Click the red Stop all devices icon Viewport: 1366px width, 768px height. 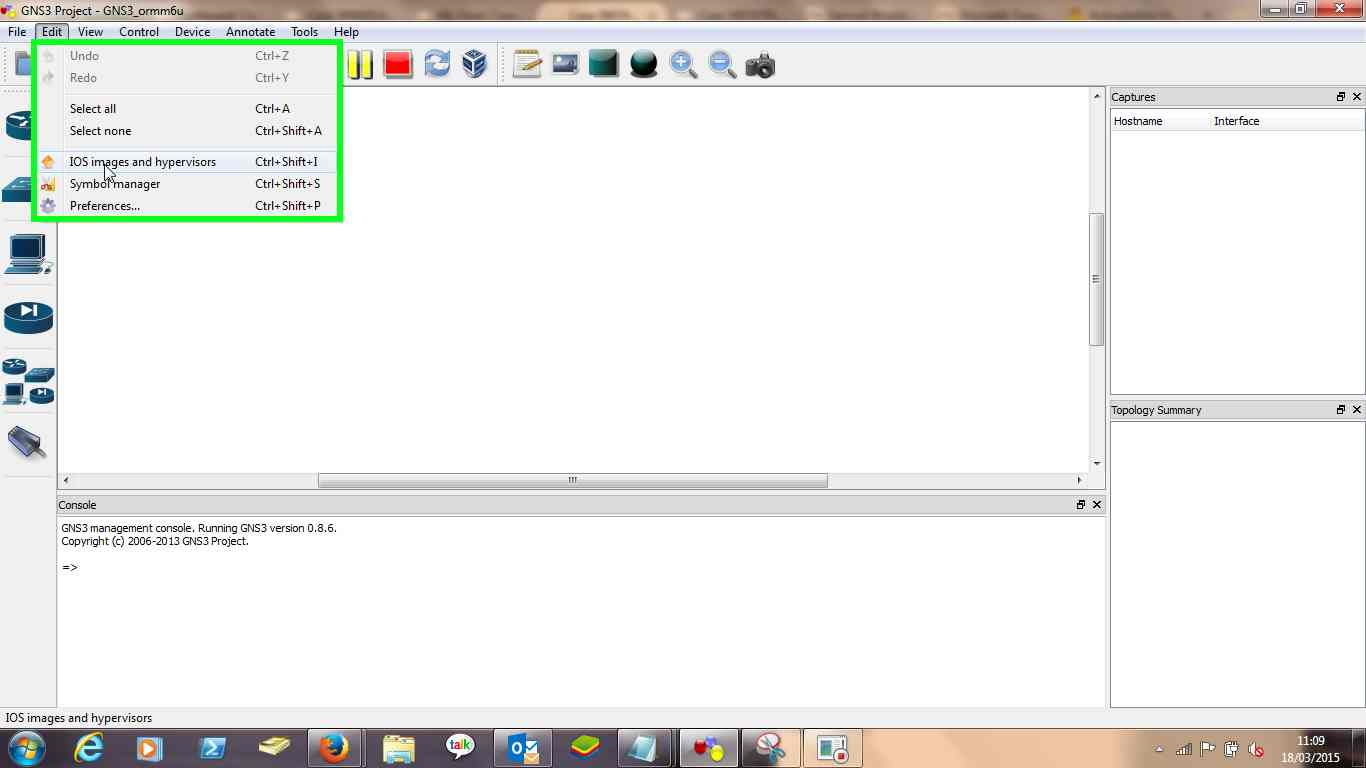(398, 65)
